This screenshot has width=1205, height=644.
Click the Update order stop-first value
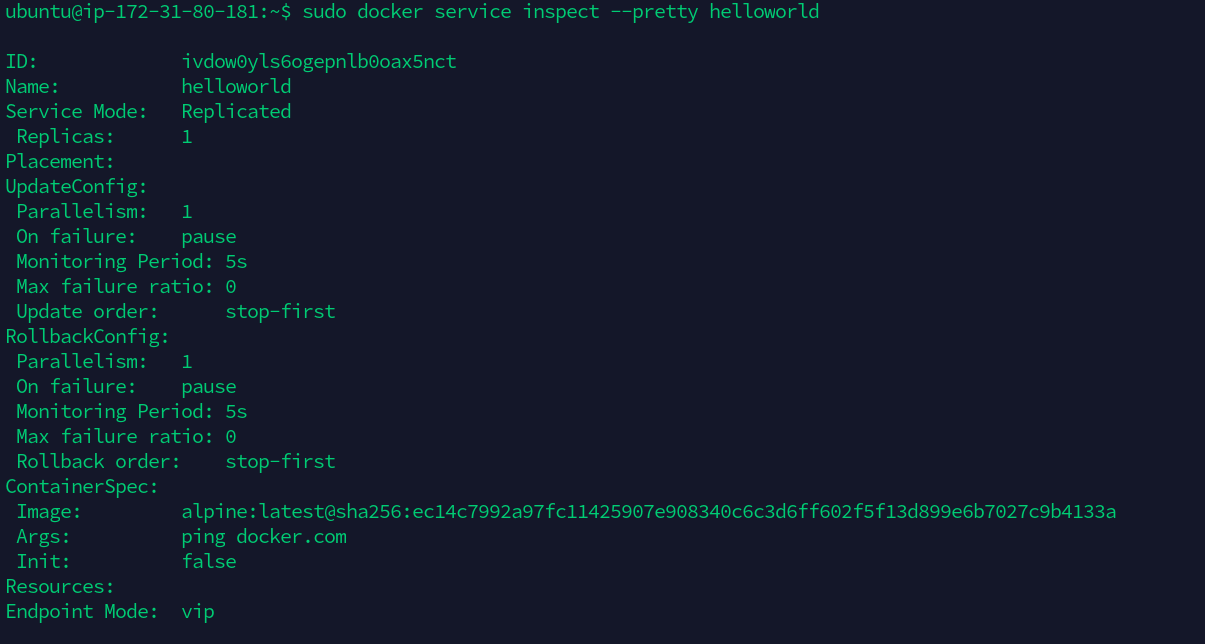point(280,312)
